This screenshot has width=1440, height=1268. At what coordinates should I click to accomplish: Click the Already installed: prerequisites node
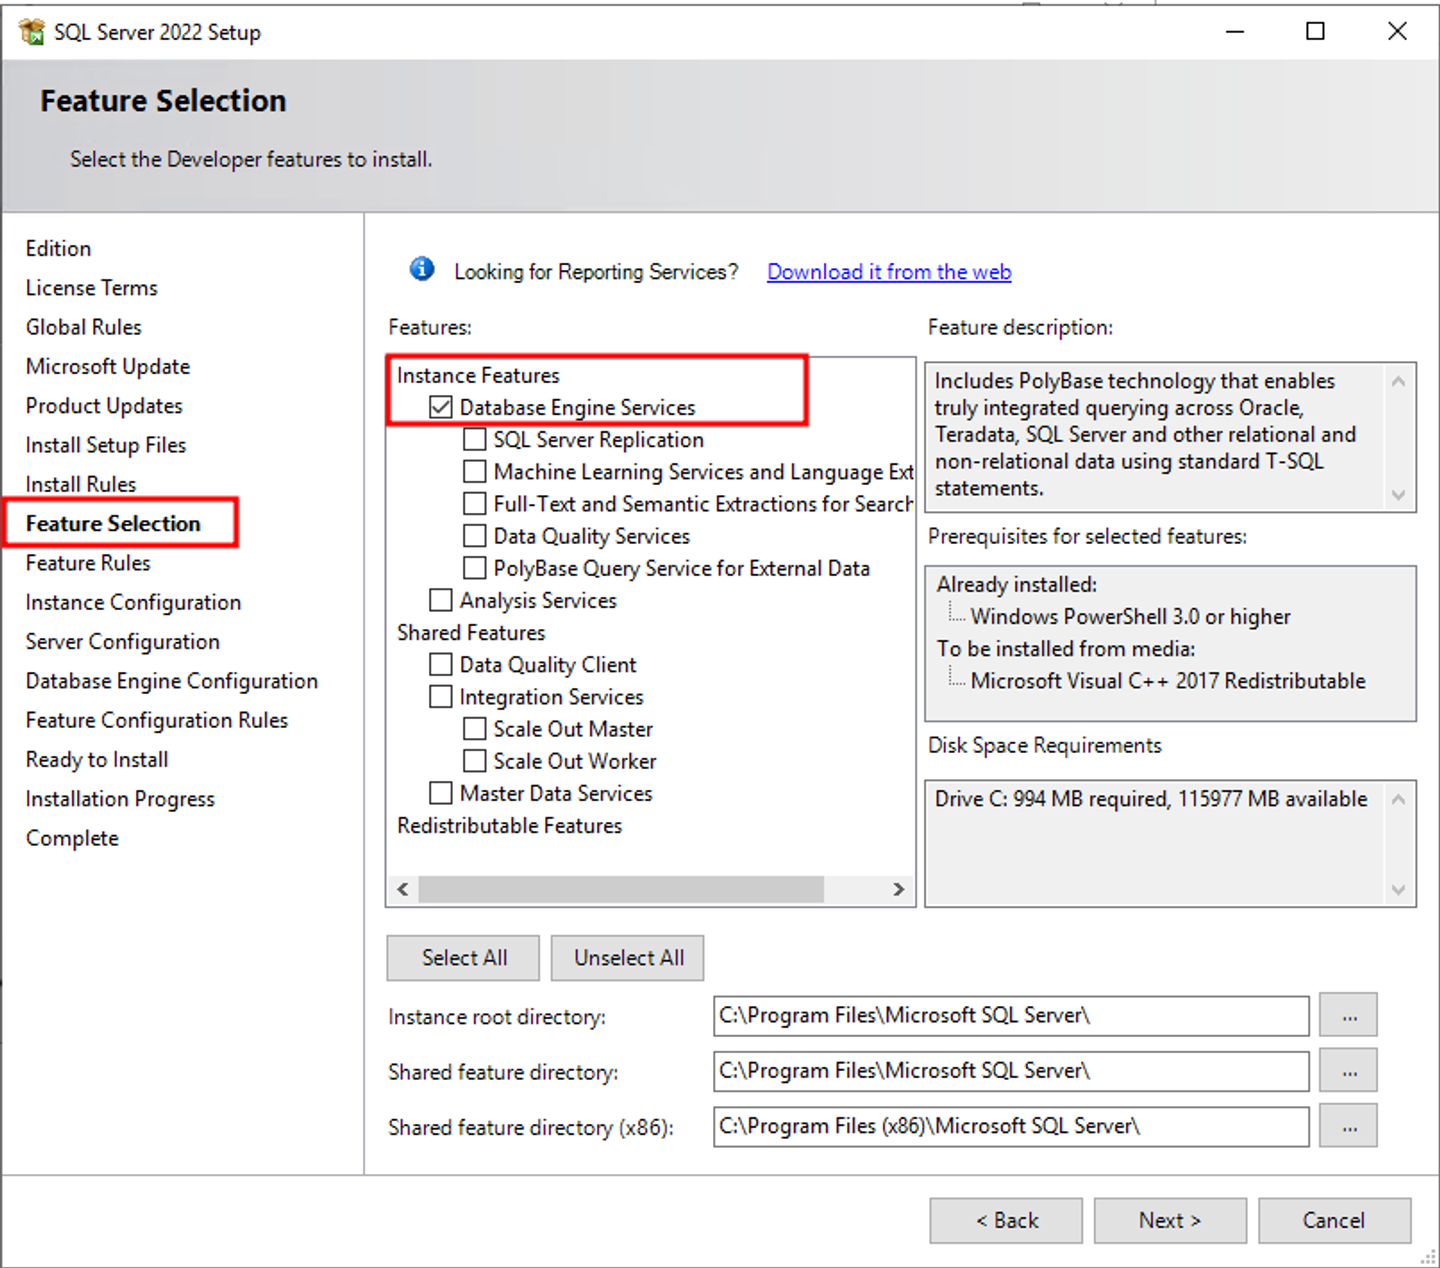tap(1016, 584)
